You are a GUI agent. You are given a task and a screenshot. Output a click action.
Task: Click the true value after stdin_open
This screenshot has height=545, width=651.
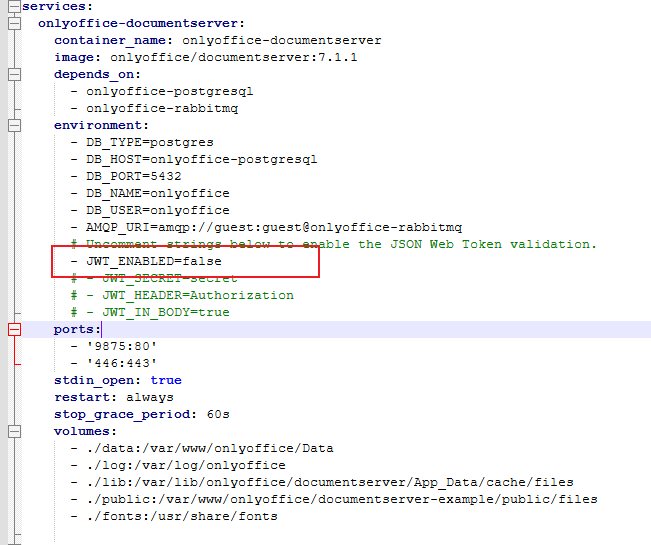[166, 380]
